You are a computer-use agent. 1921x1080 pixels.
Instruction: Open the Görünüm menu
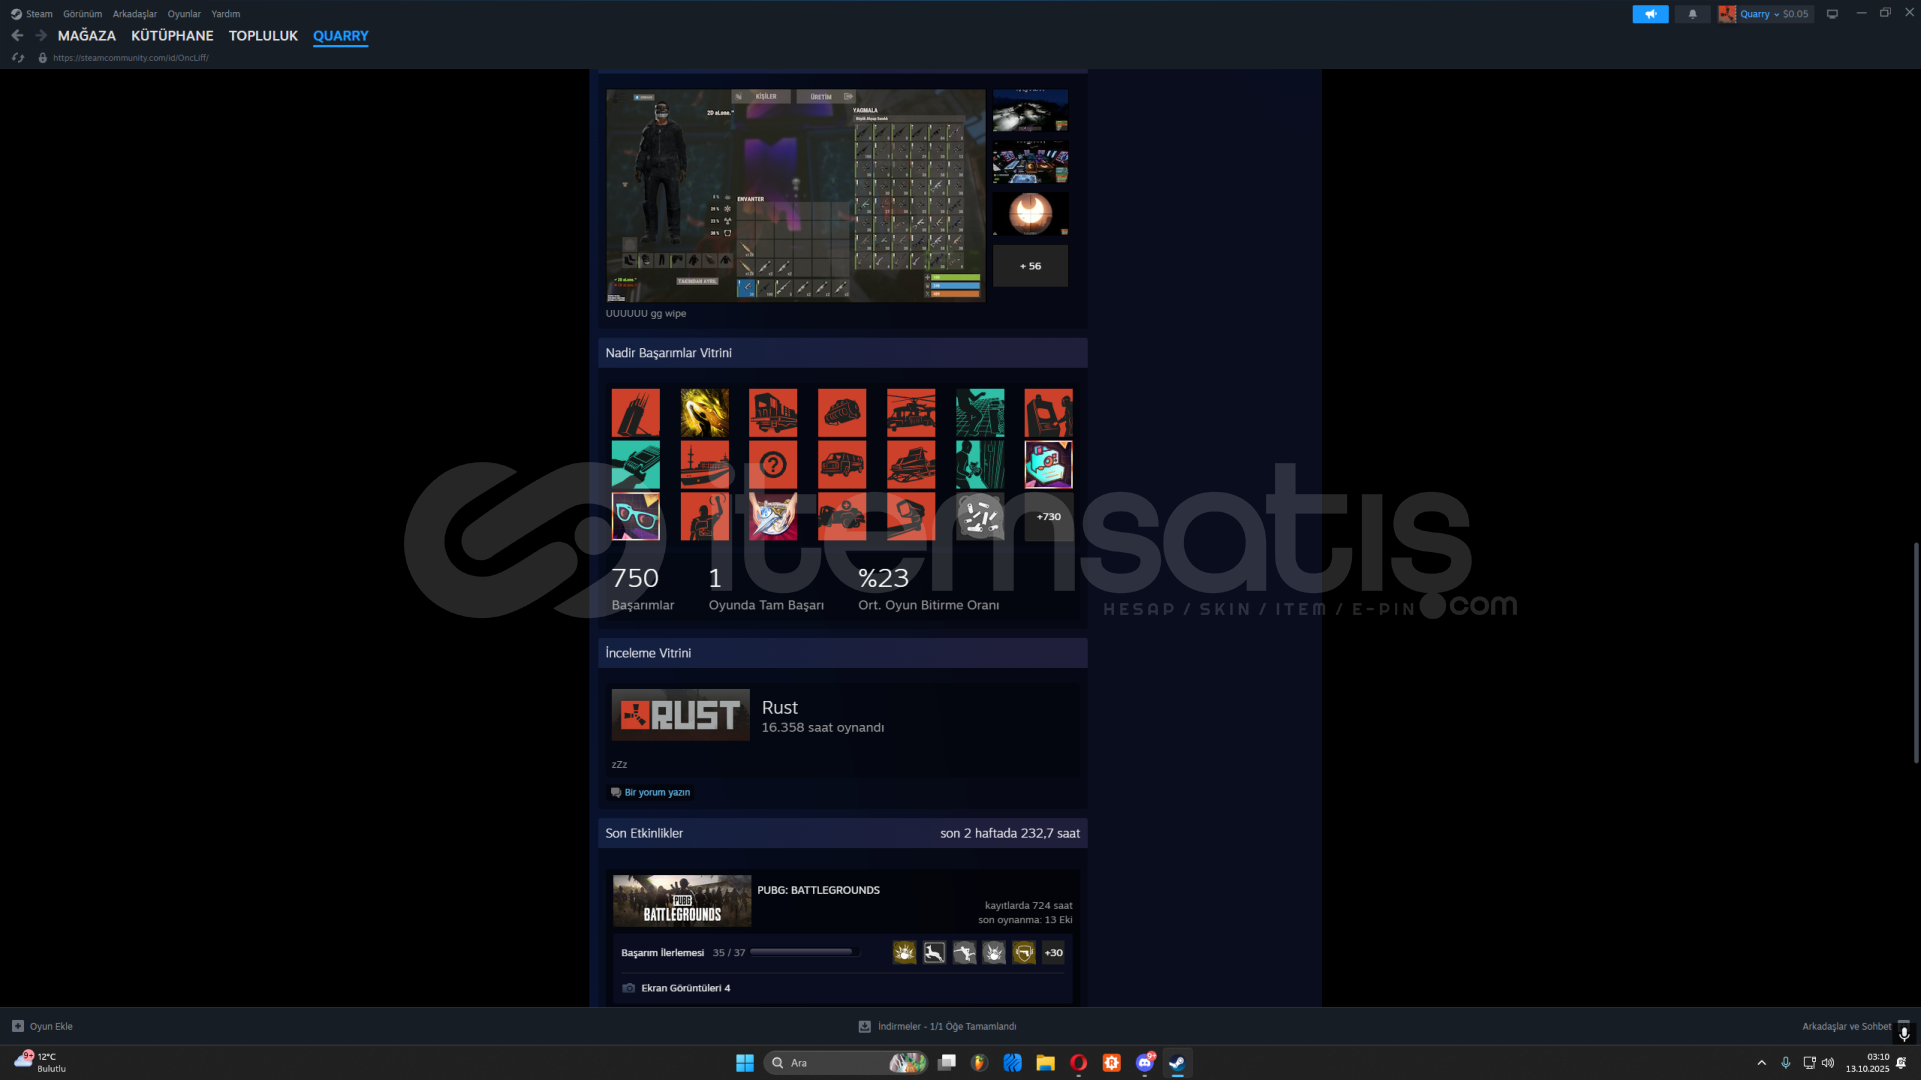coord(82,14)
